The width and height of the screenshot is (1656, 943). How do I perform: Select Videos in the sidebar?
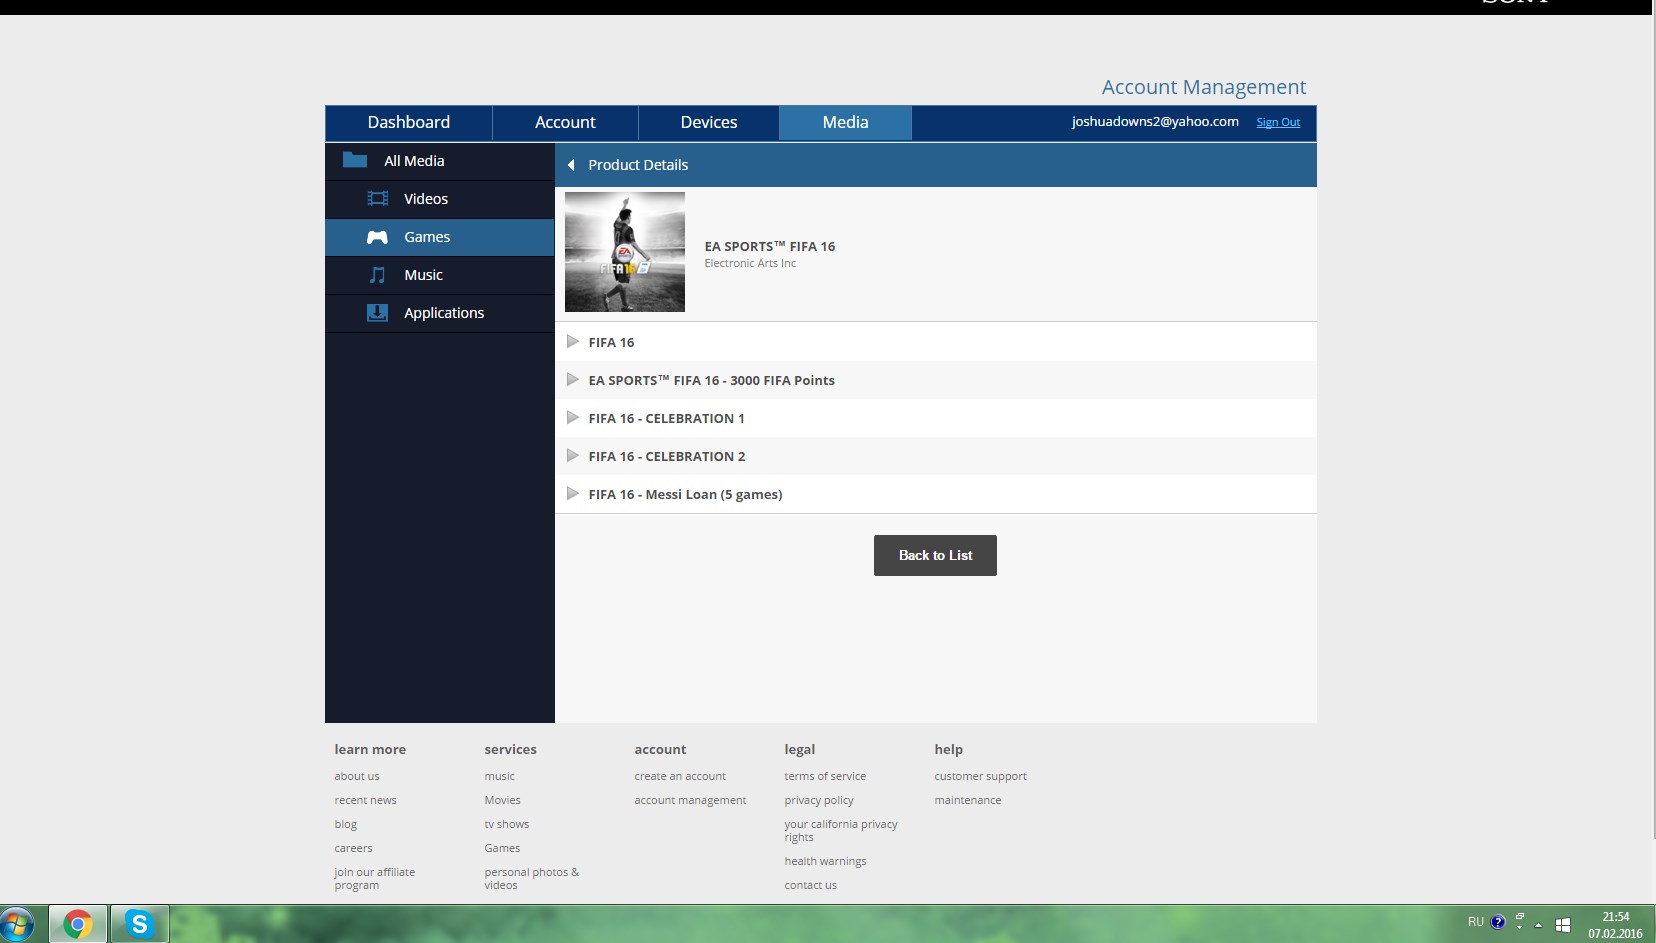click(x=440, y=199)
